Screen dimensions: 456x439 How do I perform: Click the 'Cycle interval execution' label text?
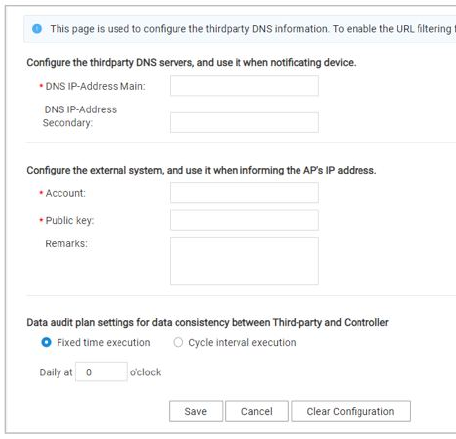coord(242,342)
